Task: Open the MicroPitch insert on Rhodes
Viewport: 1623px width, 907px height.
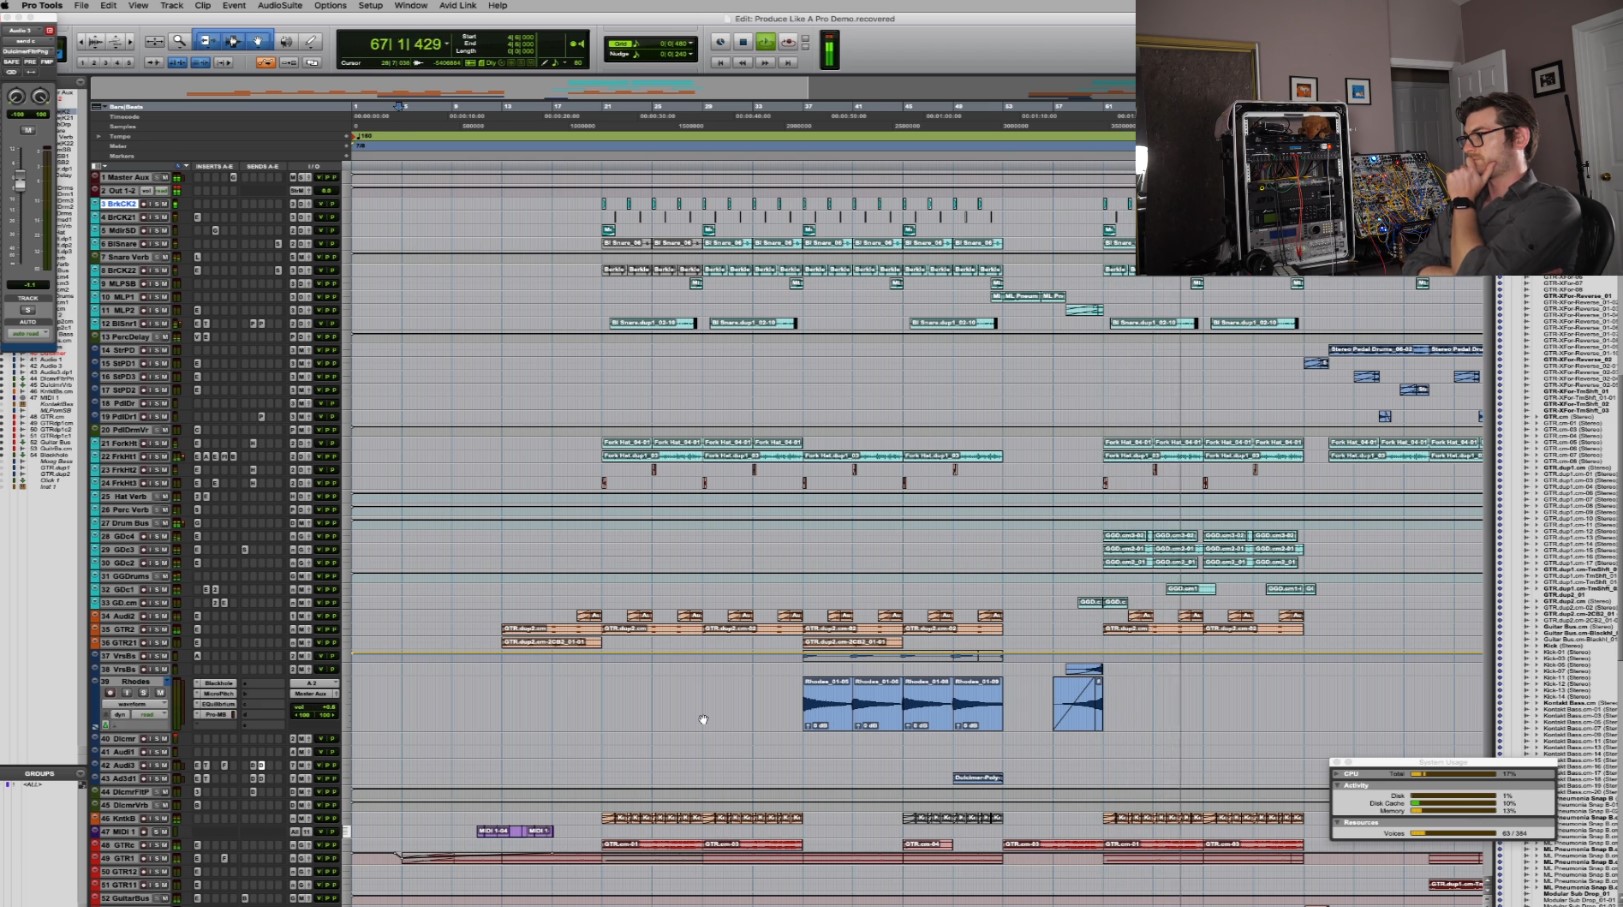Action: click(x=218, y=693)
